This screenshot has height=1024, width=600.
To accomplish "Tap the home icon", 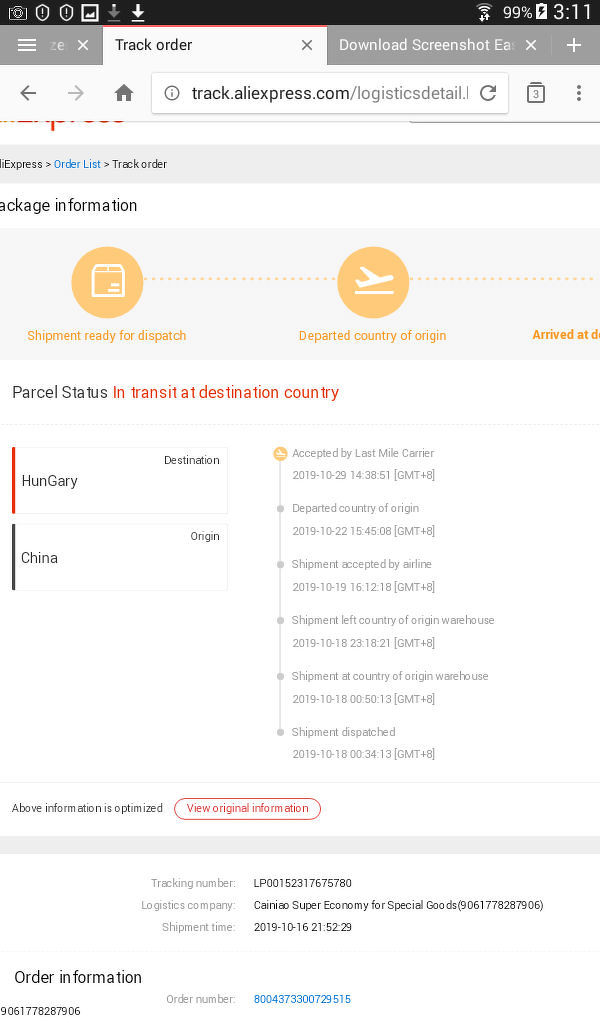I will tap(124, 93).
